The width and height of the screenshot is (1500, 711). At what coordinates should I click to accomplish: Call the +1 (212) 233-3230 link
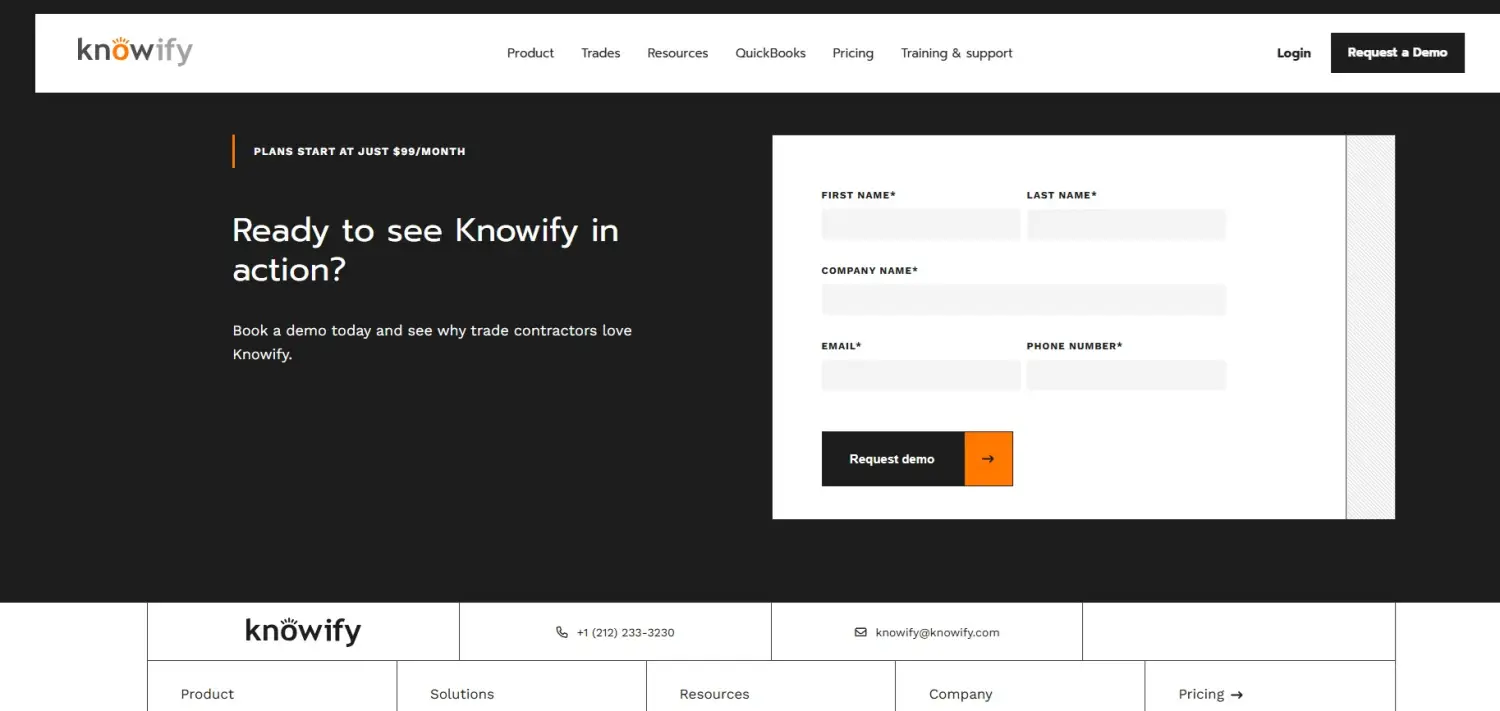(x=625, y=632)
